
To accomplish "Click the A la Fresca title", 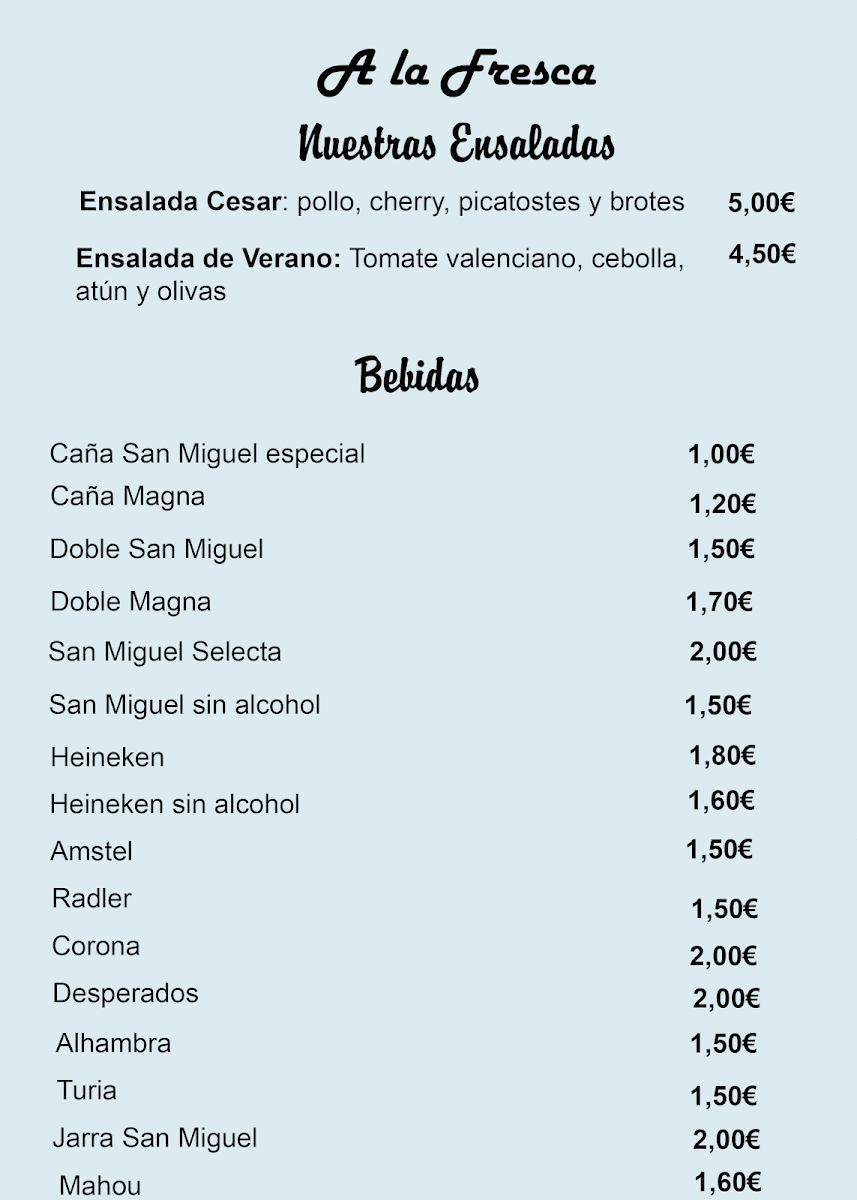I will [456, 74].
